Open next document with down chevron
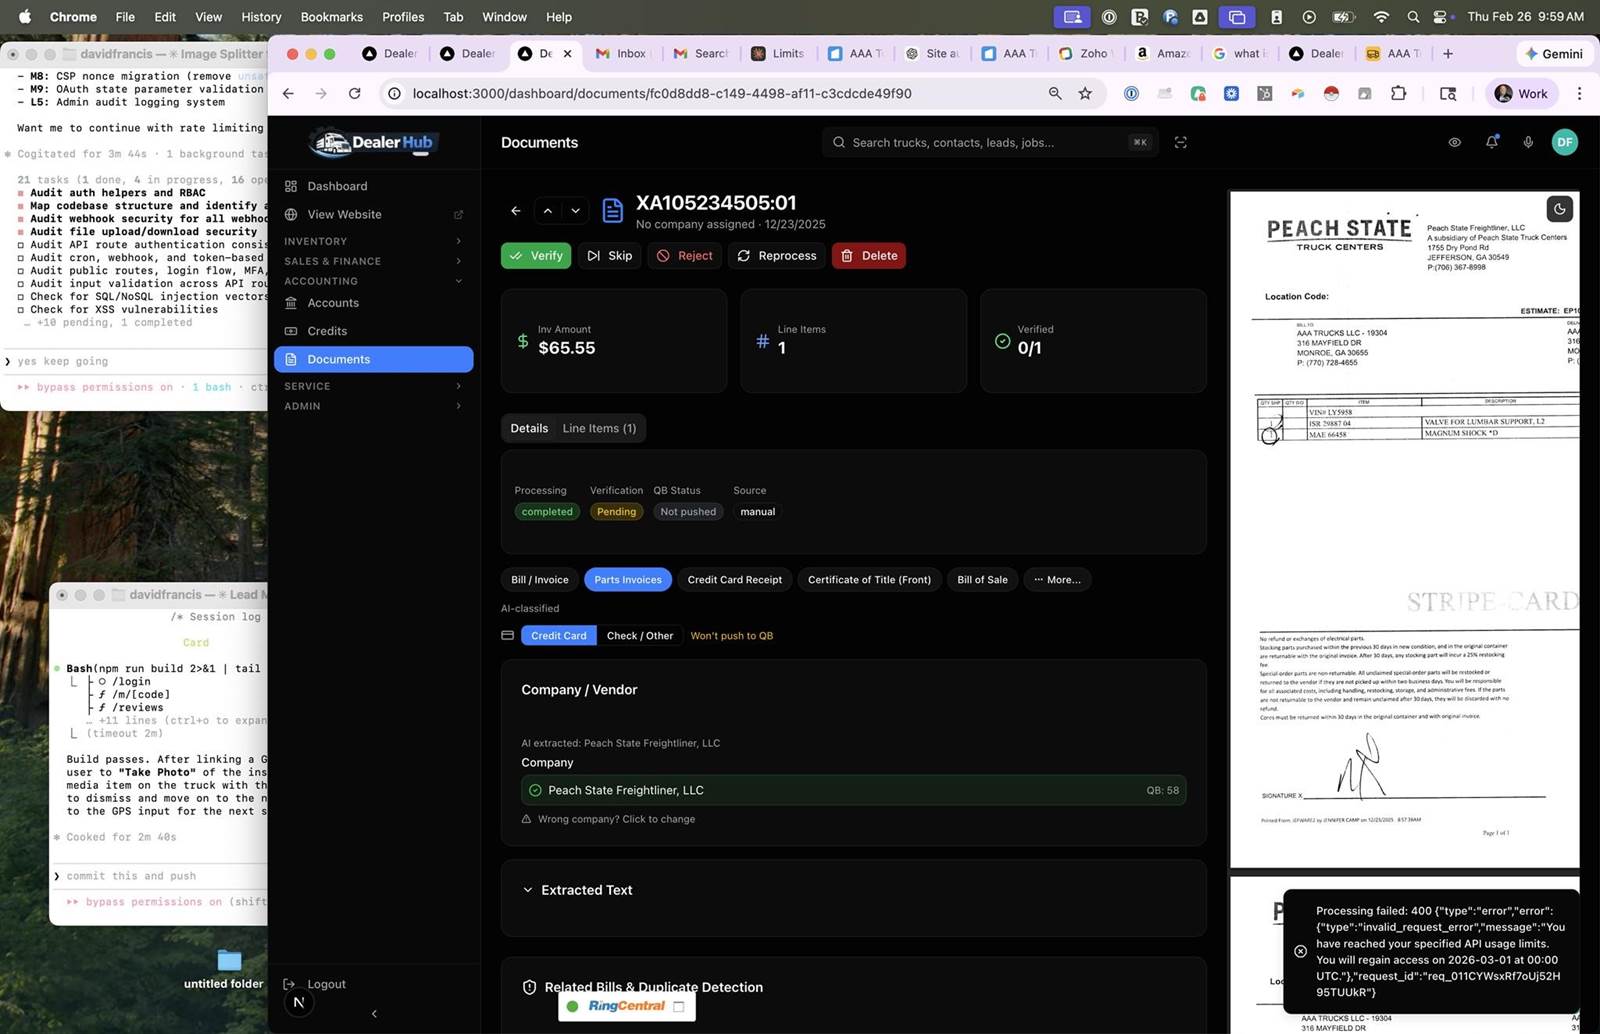The height and width of the screenshot is (1034, 1600). pyautogui.click(x=575, y=211)
